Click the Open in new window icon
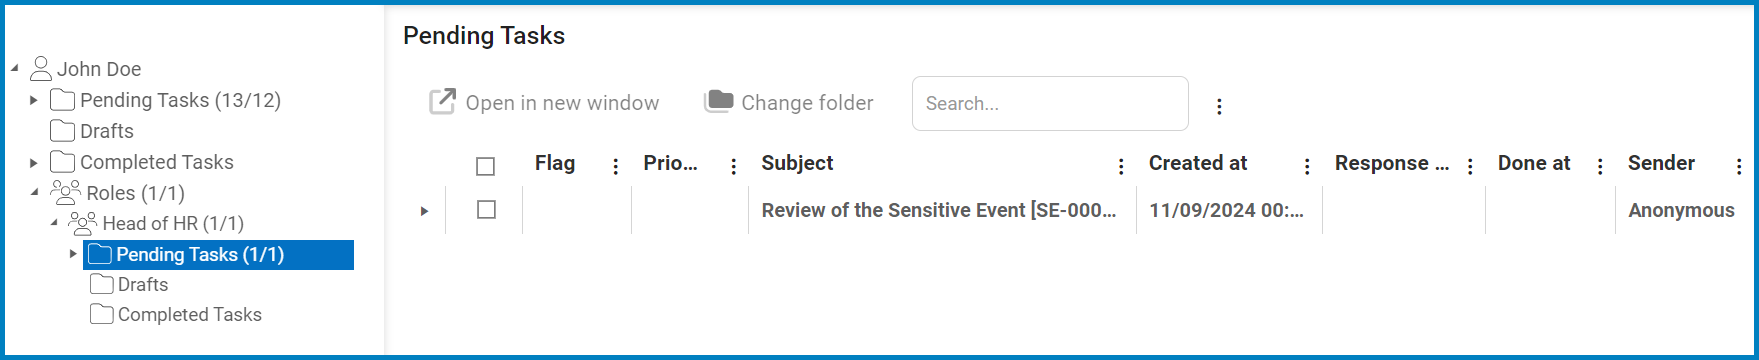The image size is (1759, 360). pyautogui.click(x=442, y=102)
